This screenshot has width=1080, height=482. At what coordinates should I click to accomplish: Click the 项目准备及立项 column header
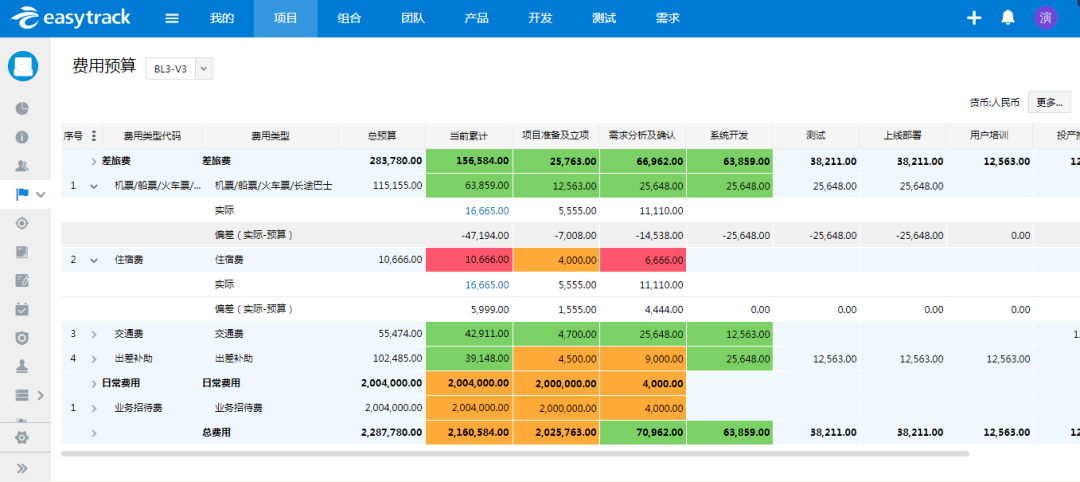click(556, 136)
